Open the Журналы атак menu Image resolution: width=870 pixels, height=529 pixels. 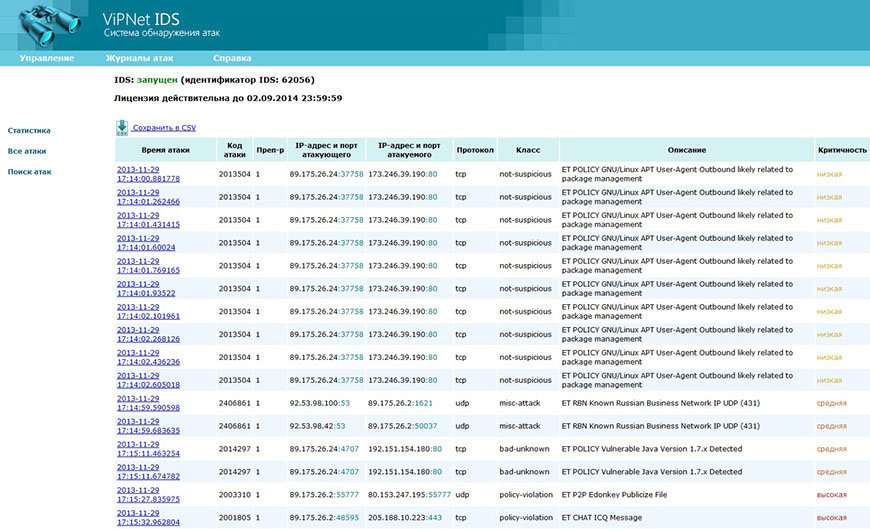point(139,58)
